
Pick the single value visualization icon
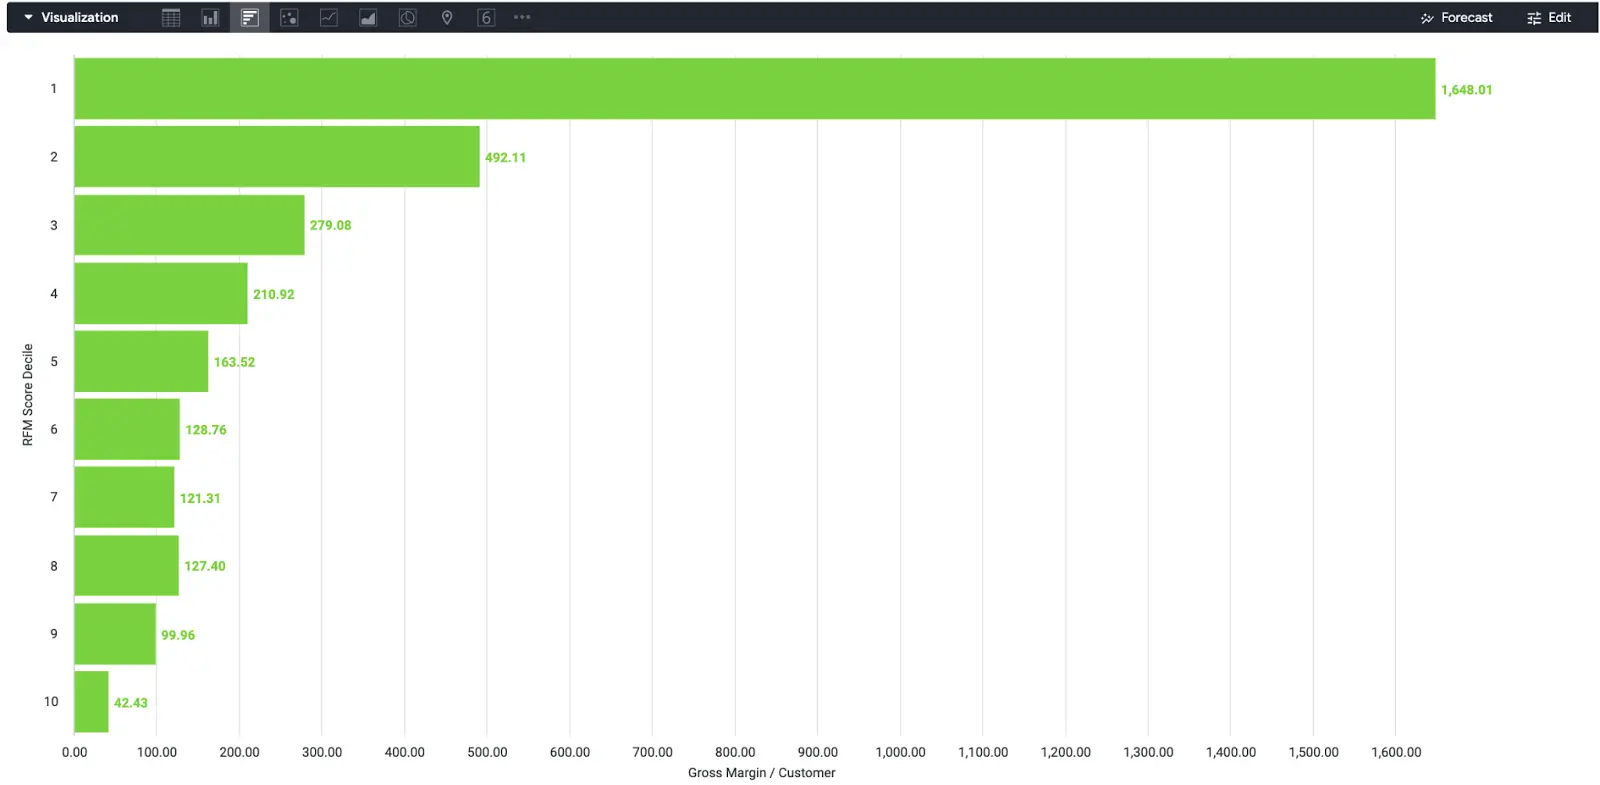[x=486, y=18]
